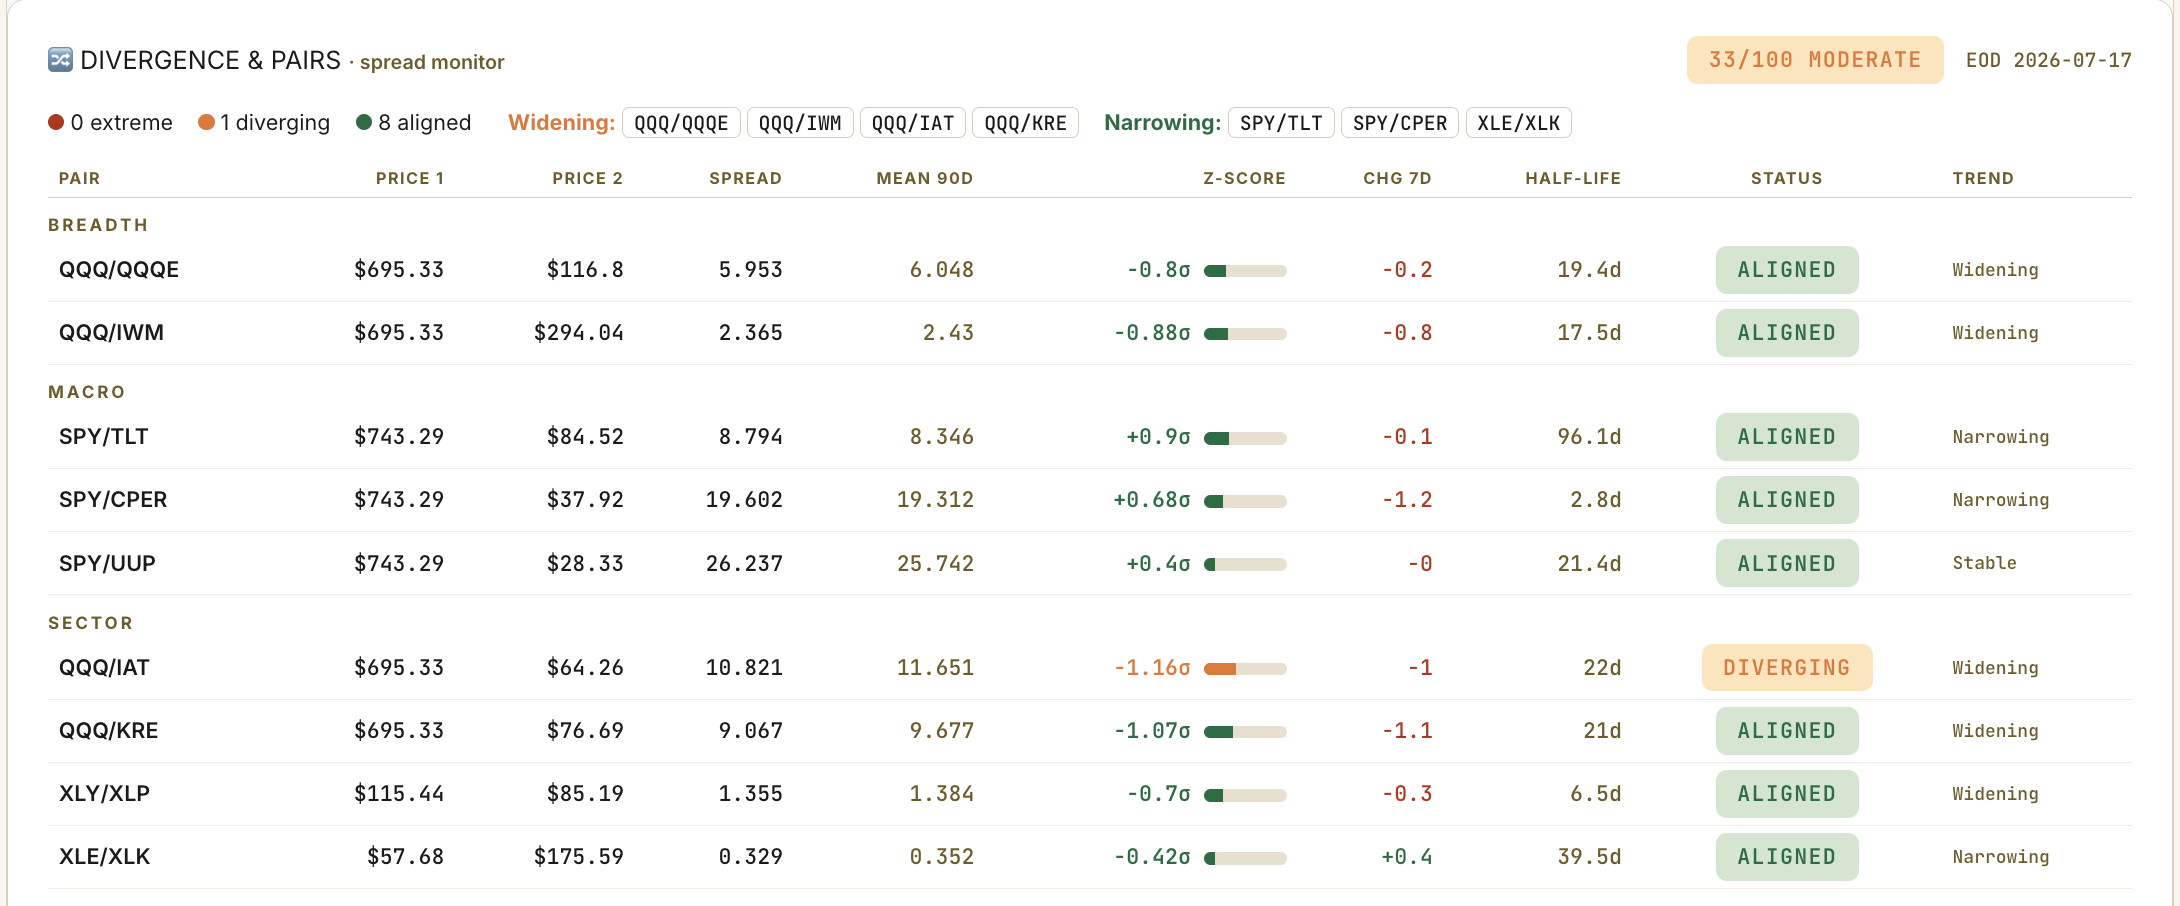Click the Z-score bar in the SPY/UUP row
The image size is (2180, 906).
point(1245,565)
